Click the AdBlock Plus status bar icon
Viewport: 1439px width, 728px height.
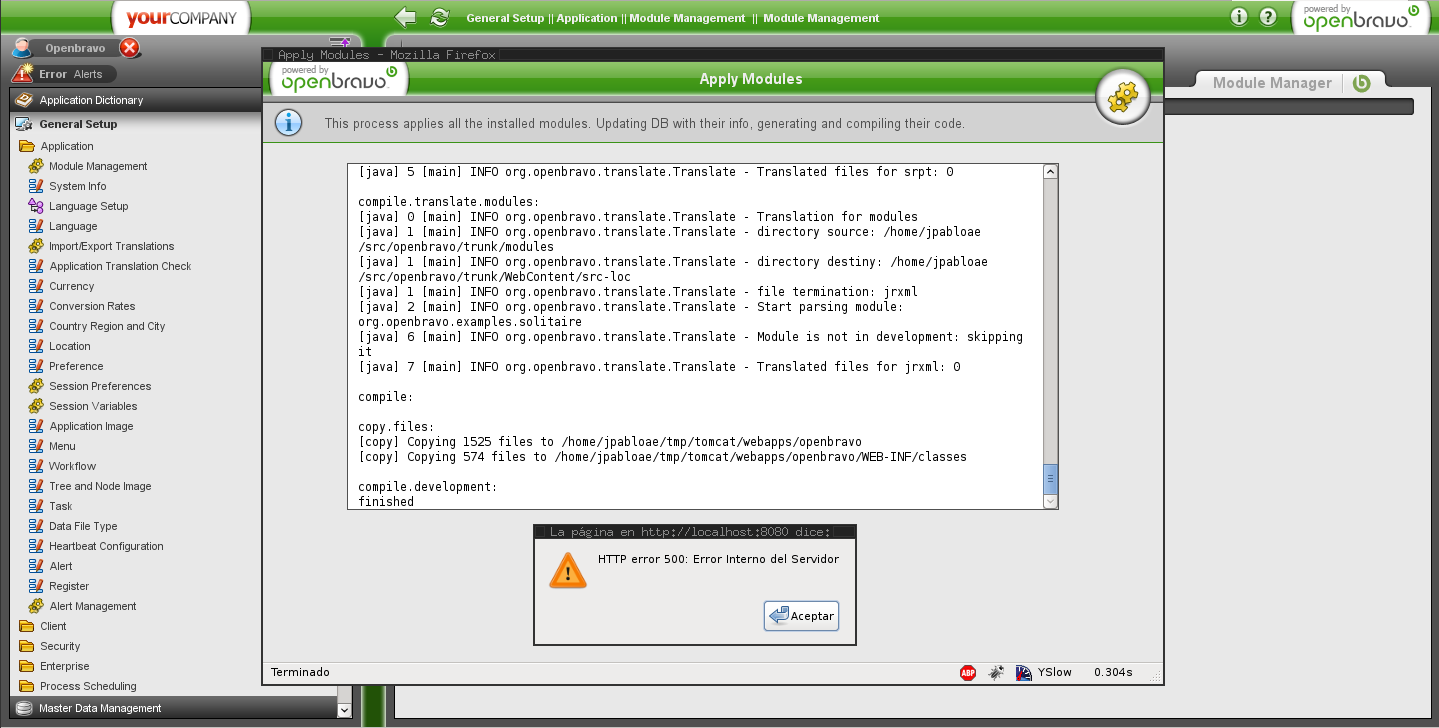pyautogui.click(x=968, y=673)
